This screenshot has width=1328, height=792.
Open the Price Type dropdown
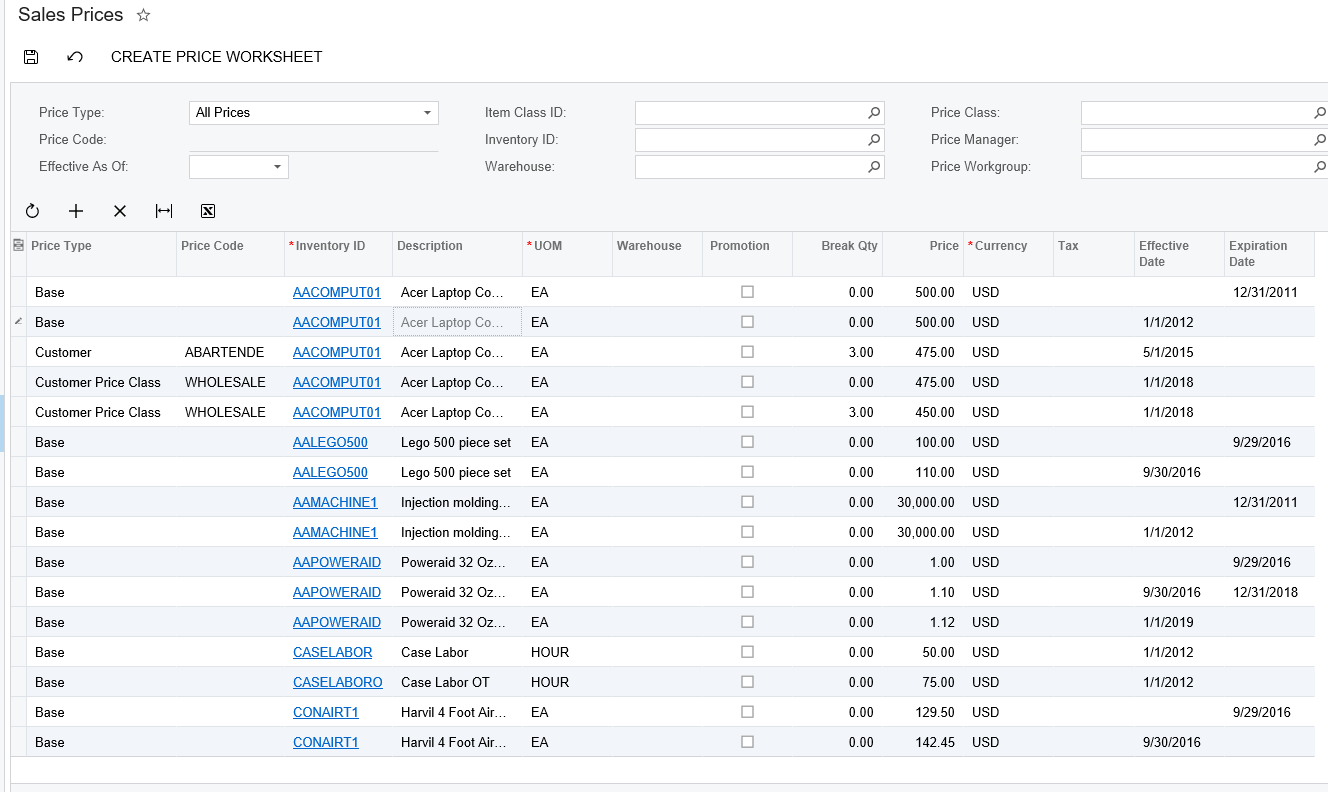pyautogui.click(x=427, y=112)
